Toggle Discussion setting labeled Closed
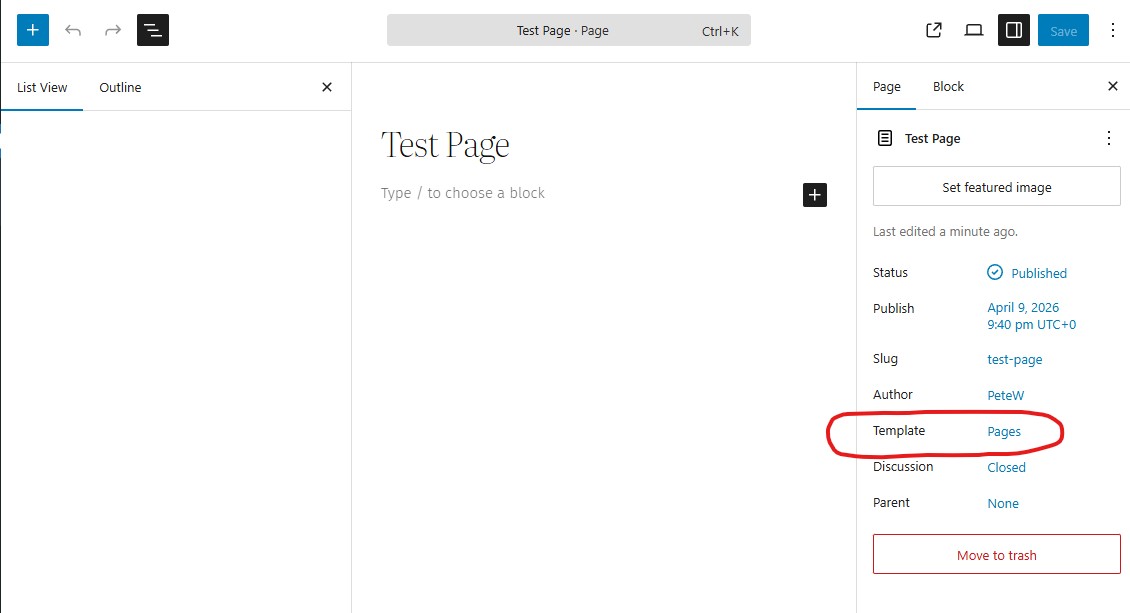 point(1006,467)
